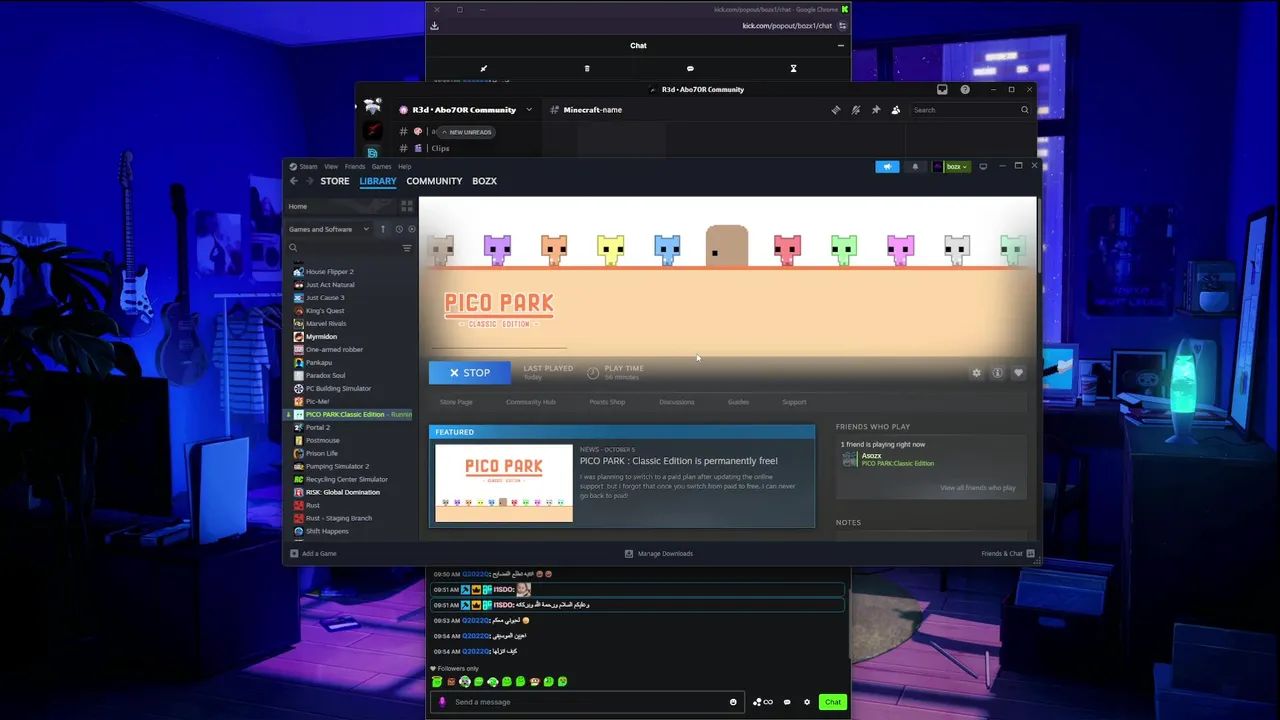
Task: Toggle ready-to-play filter icon in library
Action: tap(411, 229)
